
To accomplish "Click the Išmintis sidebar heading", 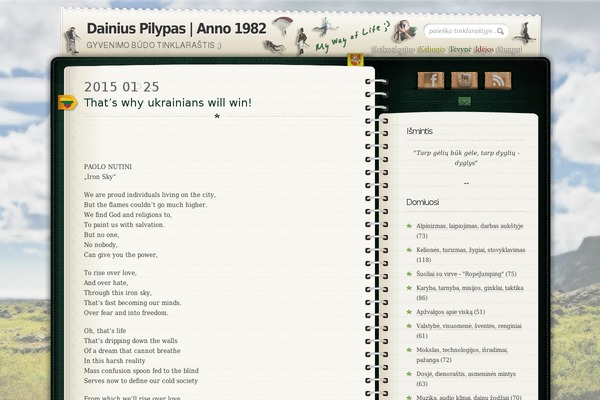I will pyautogui.click(x=419, y=131).
